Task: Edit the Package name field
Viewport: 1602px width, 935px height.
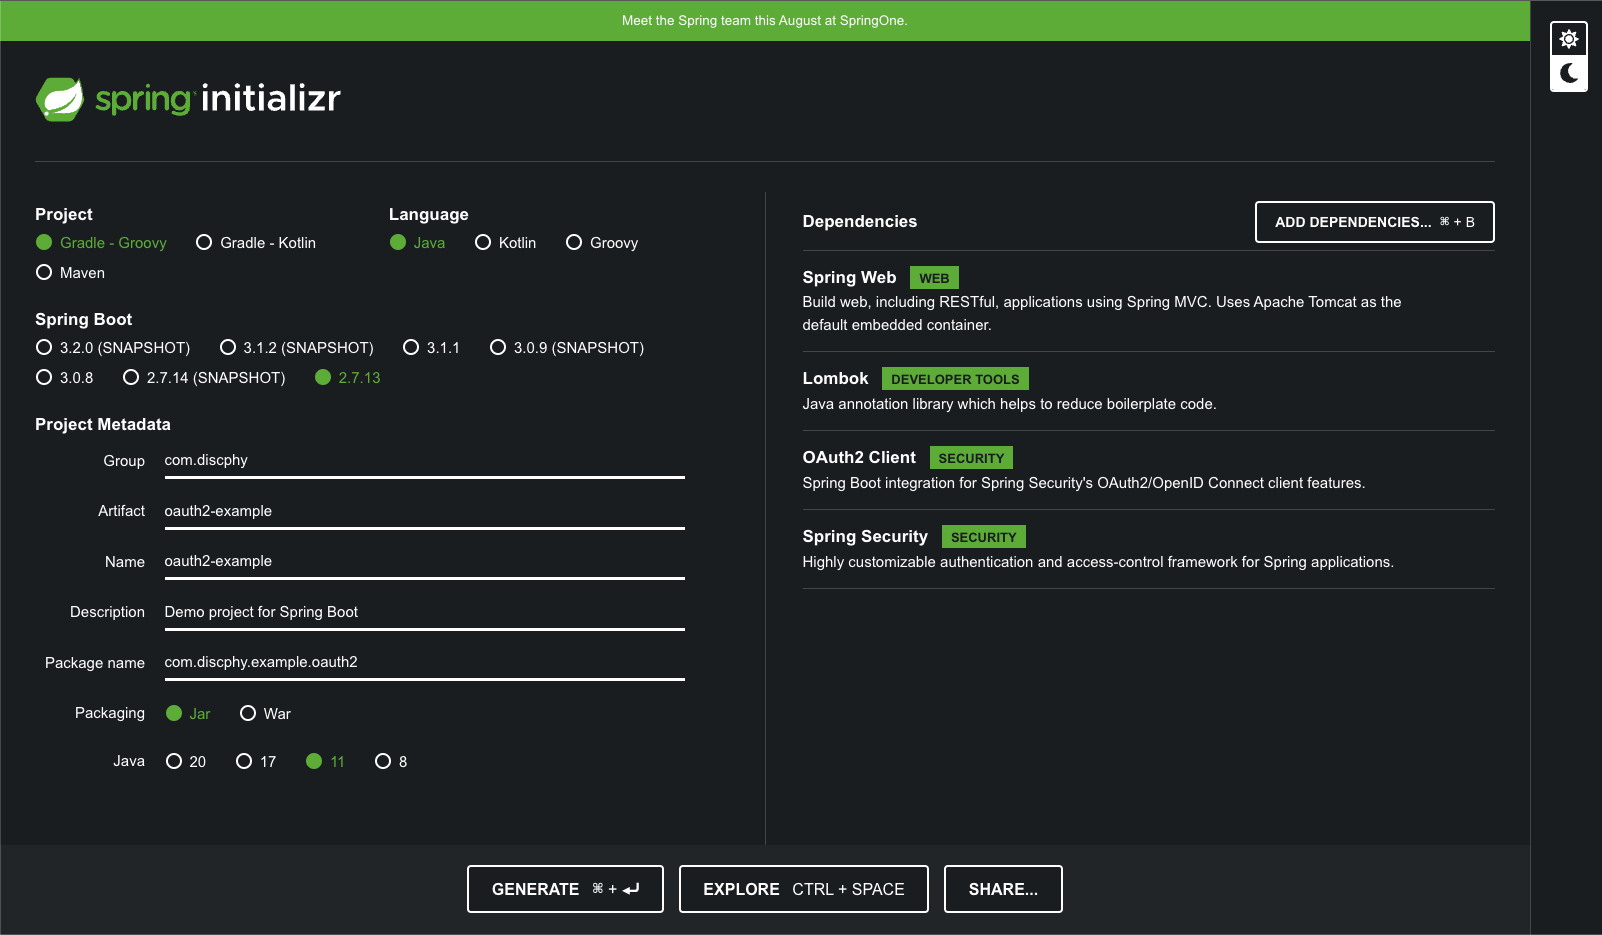Action: click(424, 663)
